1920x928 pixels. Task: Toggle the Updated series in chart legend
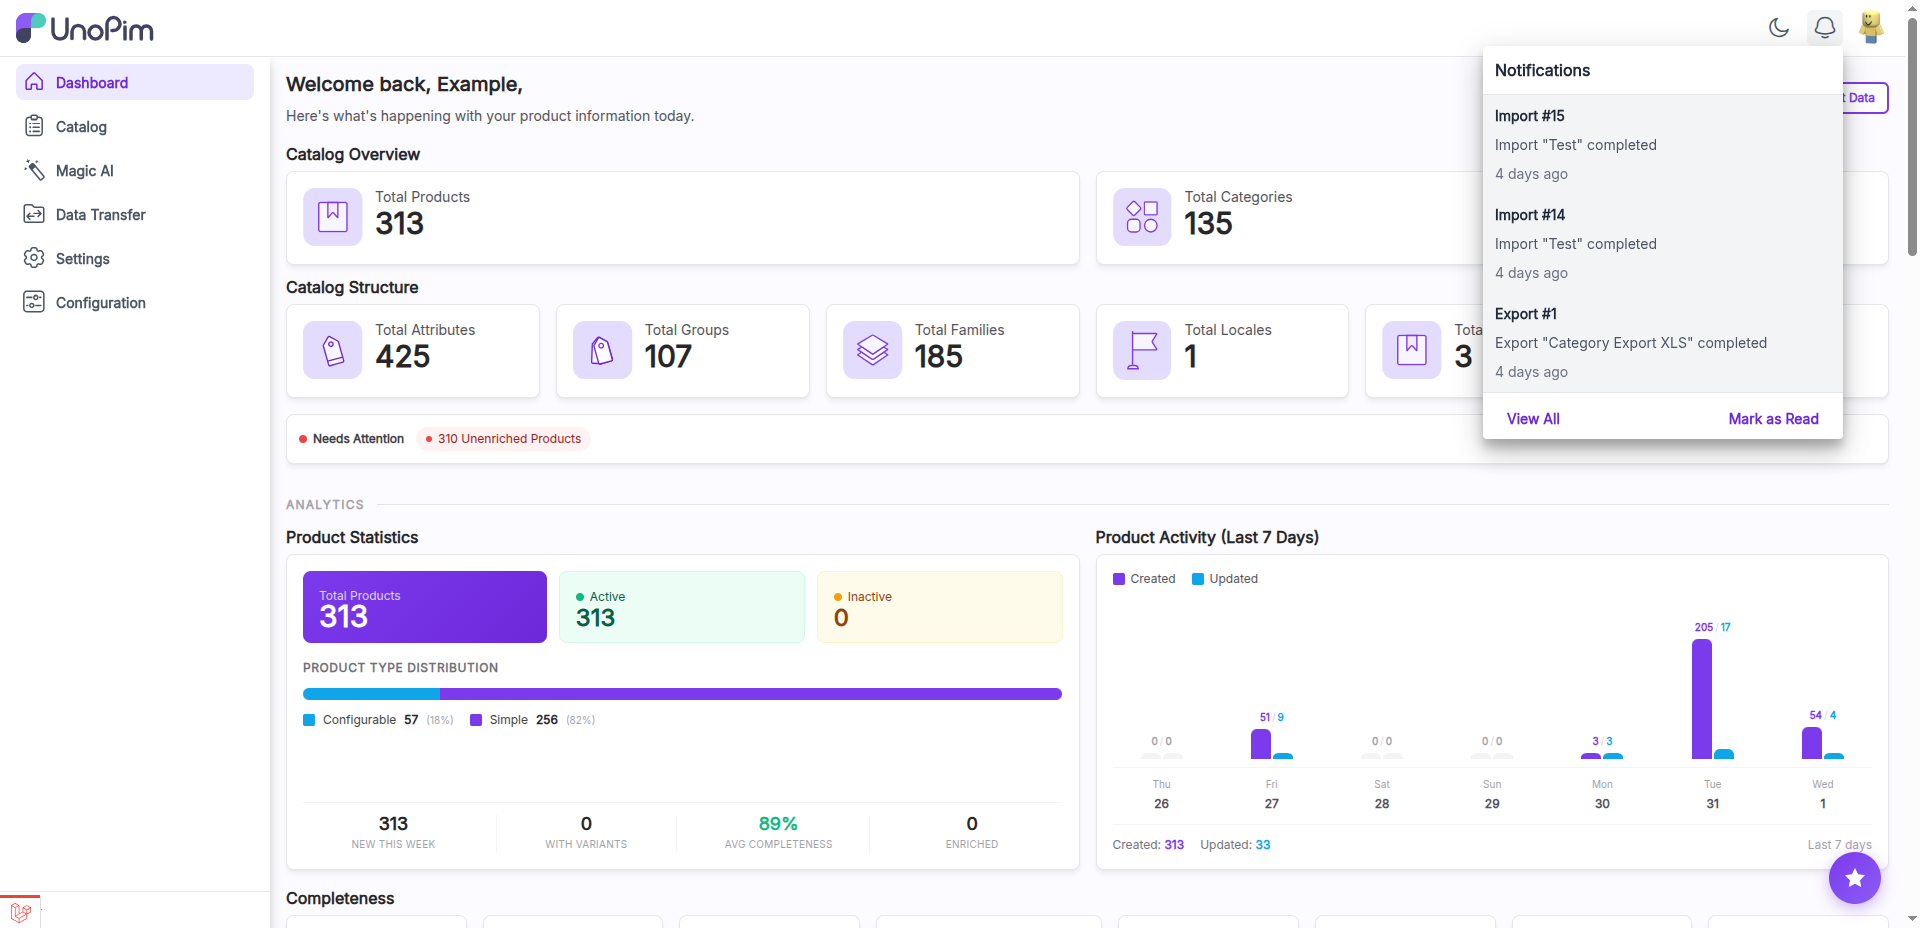click(x=1225, y=579)
